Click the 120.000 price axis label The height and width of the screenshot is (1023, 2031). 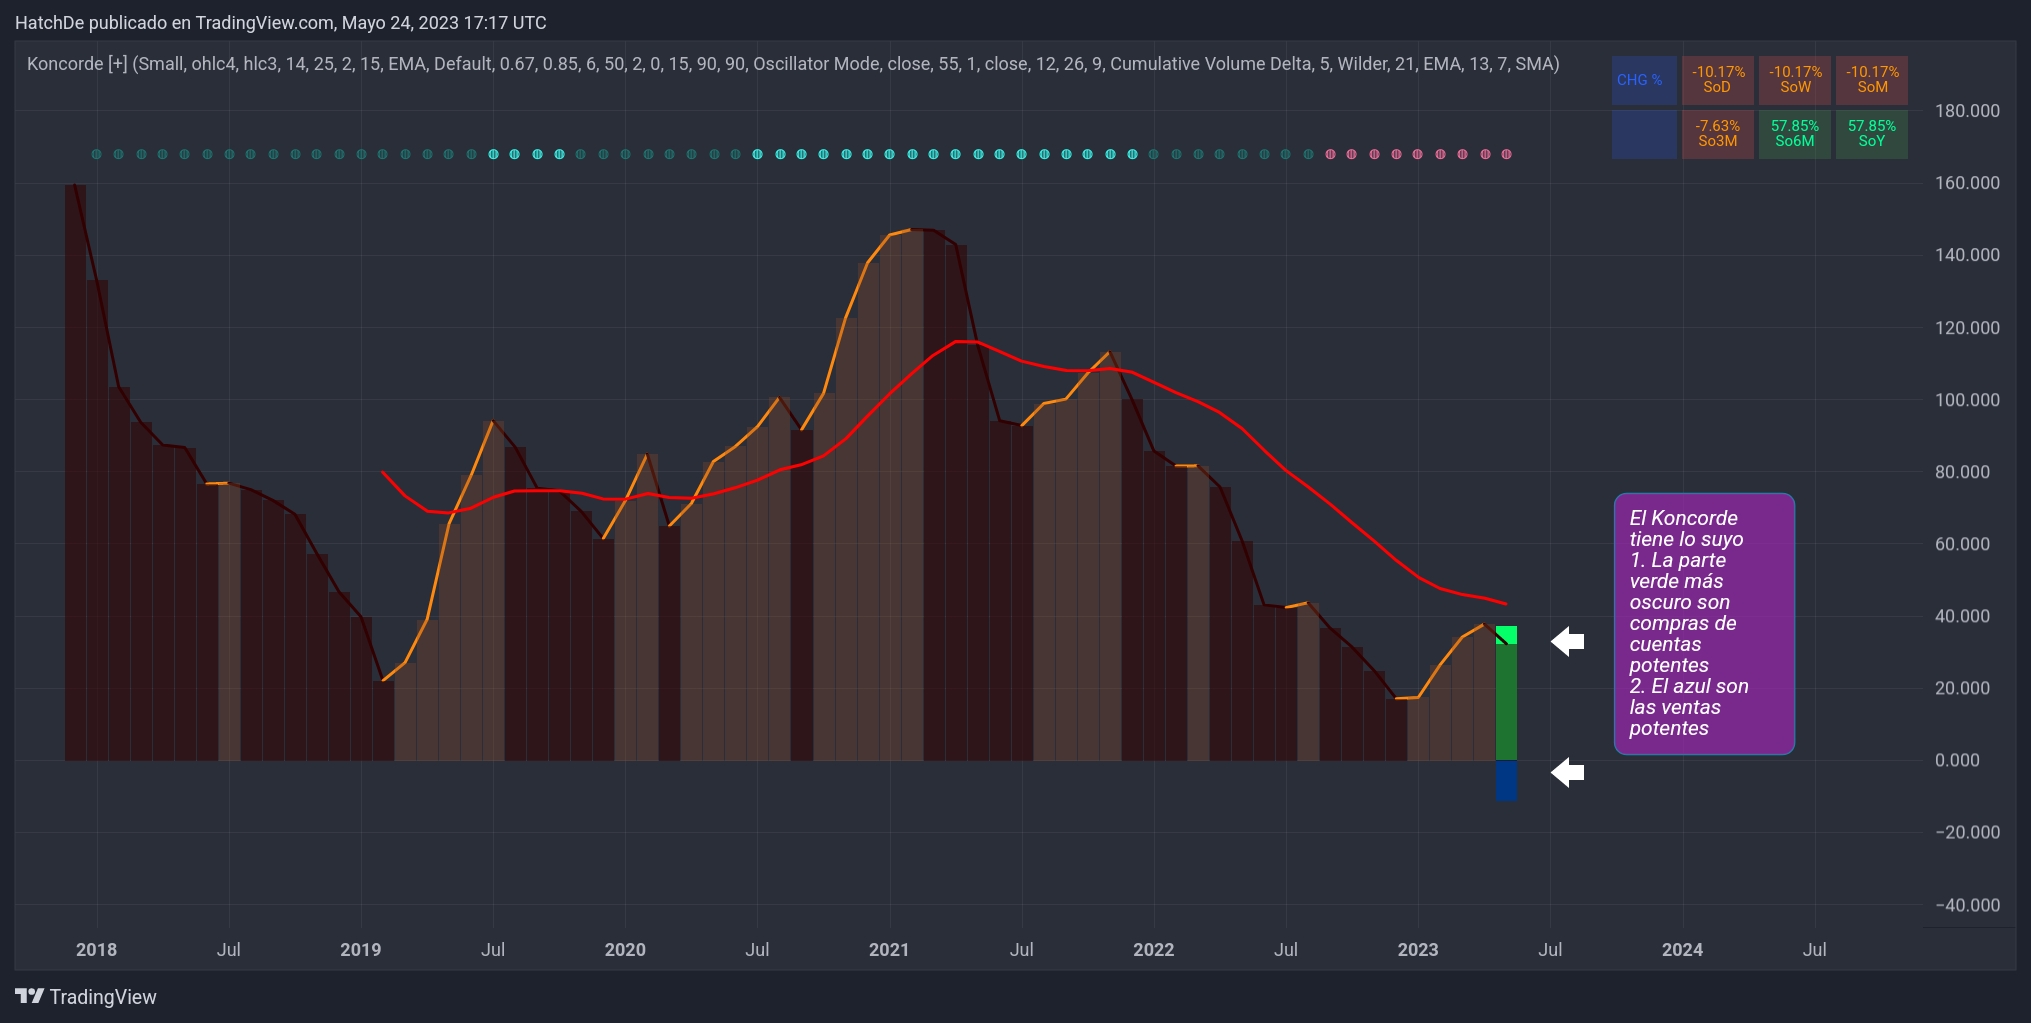point(1967,328)
